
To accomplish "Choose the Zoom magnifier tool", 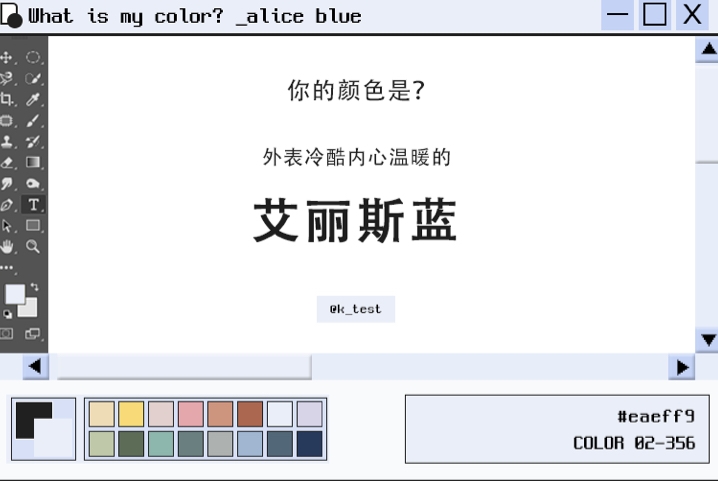I will [x=33, y=246].
